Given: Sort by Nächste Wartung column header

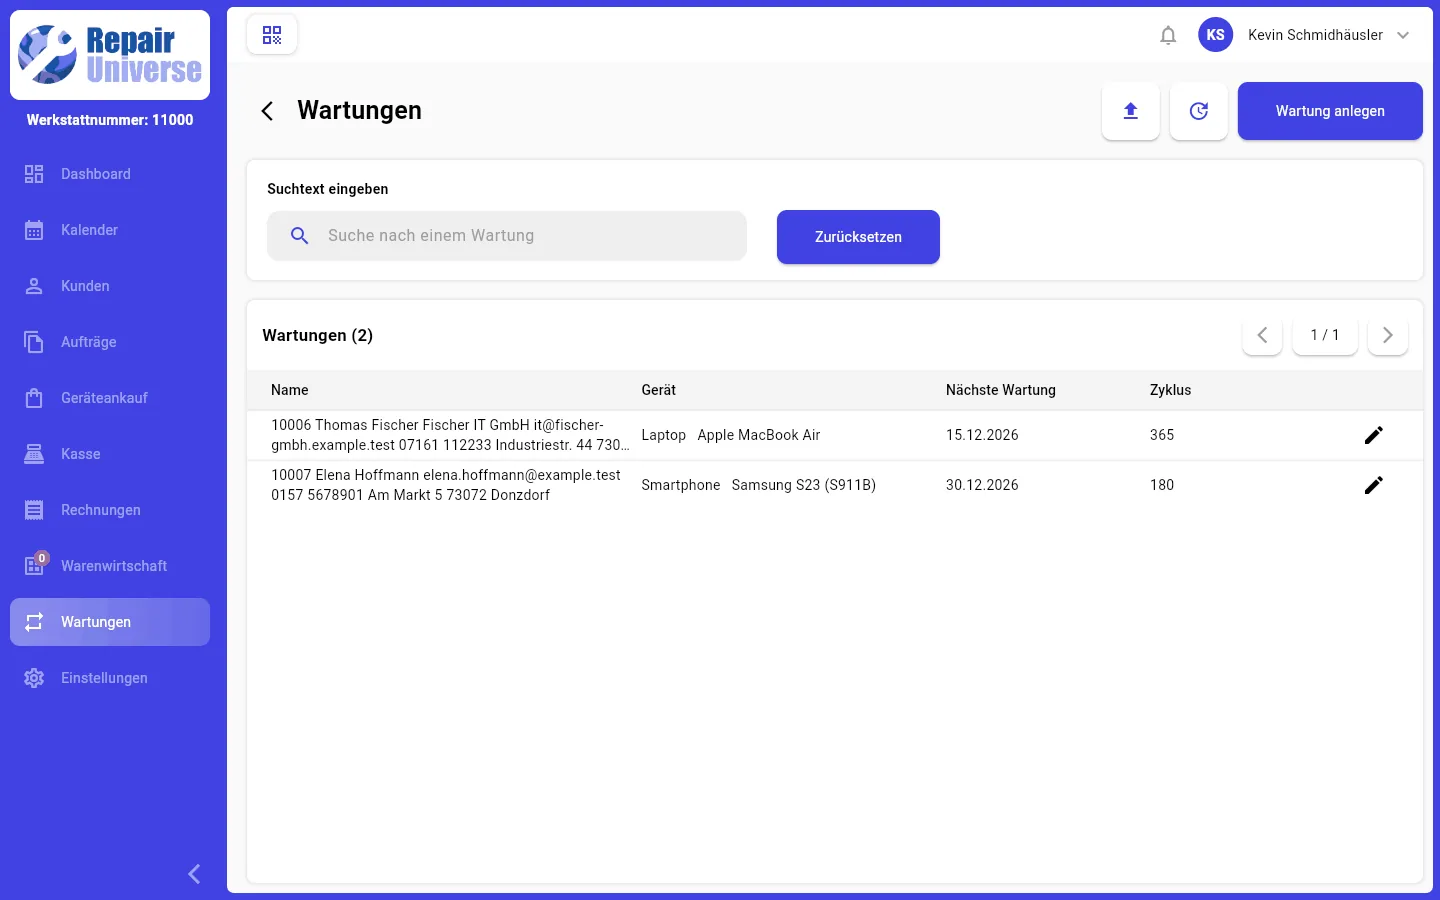Looking at the screenshot, I should (x=1001, y=390).
